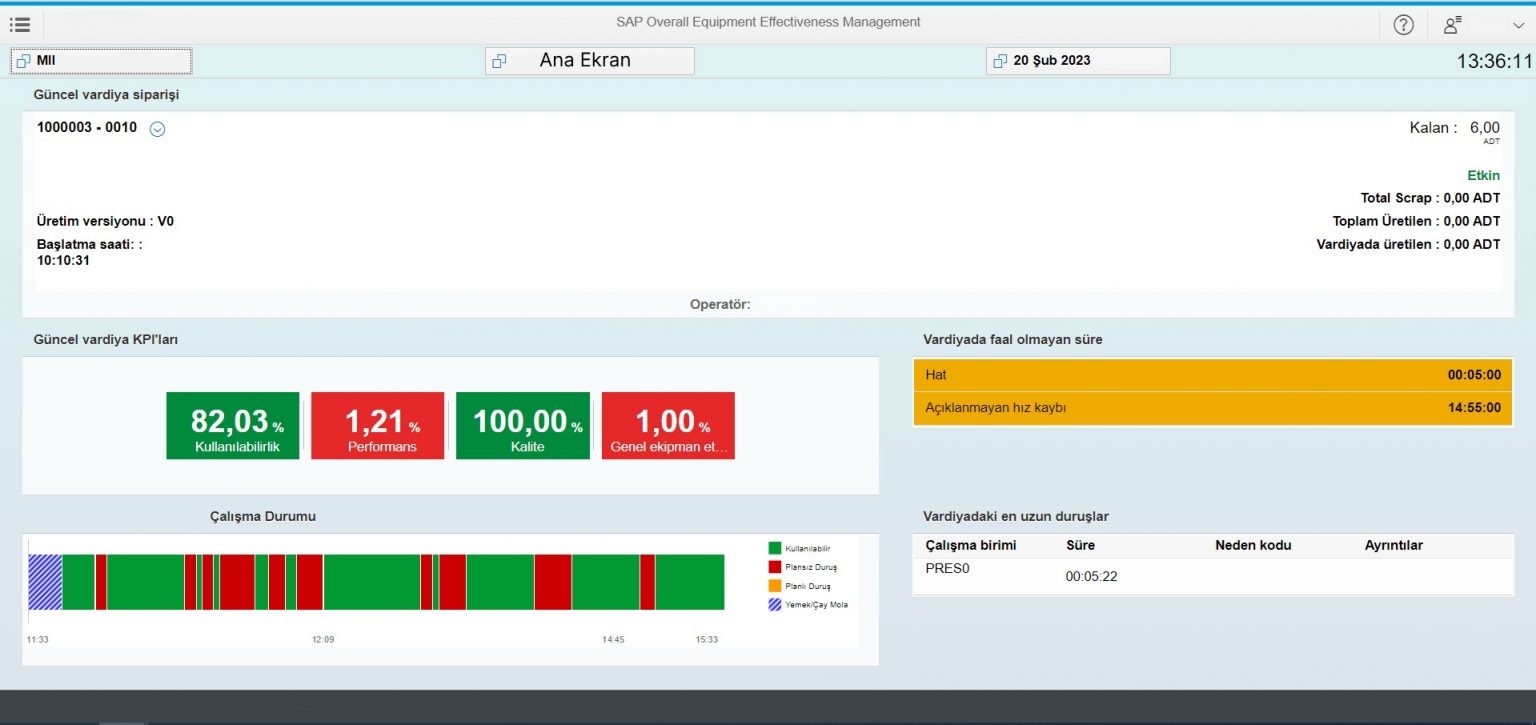Image resolution: width=1536 pixels, height=725 pixels.
Task: Select the Ana Ekran screen tab
Action: [589, 60]
